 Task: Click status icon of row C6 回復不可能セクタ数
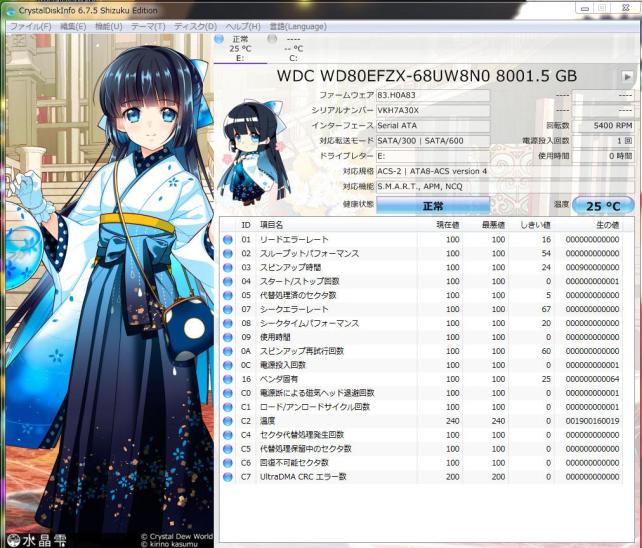tap(228, 463)
